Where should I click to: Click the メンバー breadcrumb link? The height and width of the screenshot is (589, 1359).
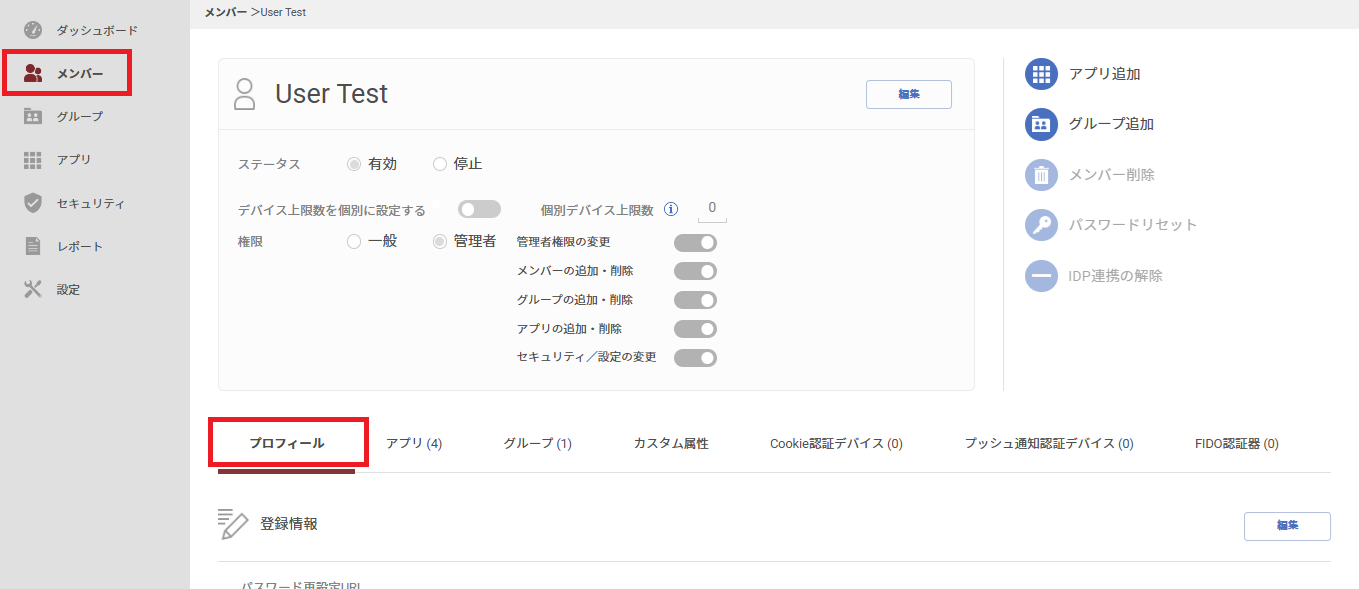click(x=226, y=12)
